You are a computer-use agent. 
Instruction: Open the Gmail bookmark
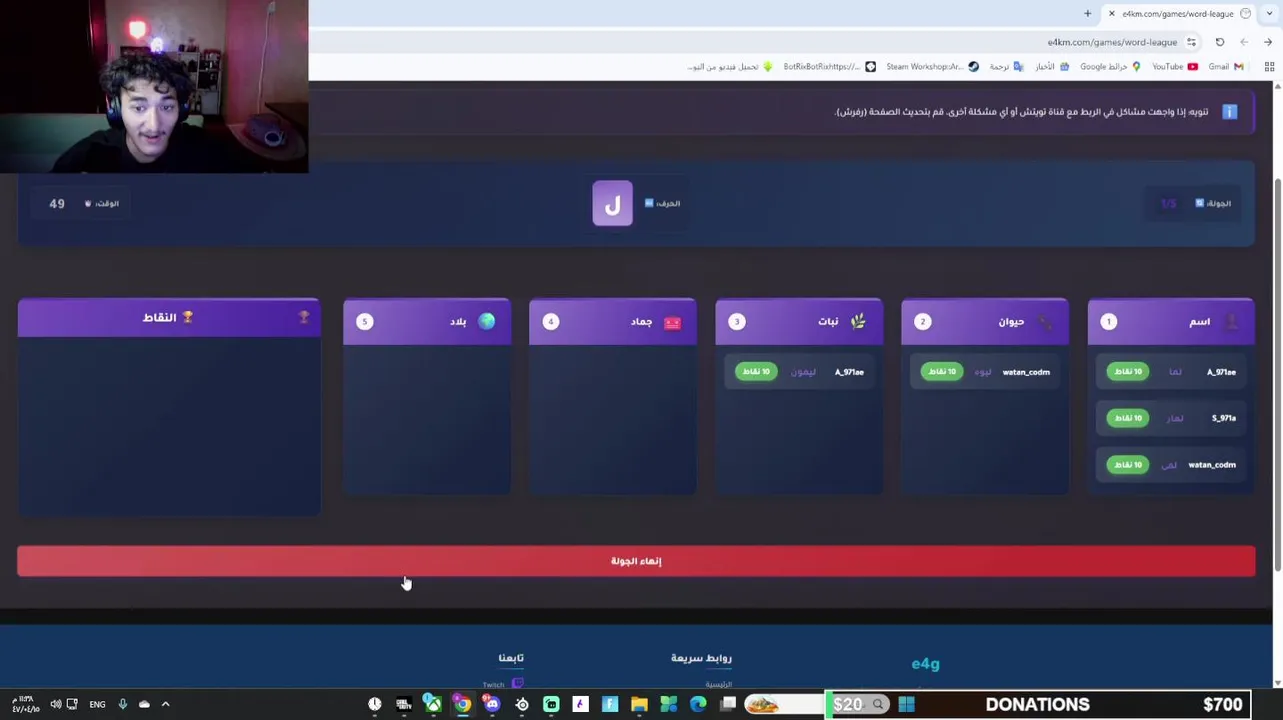click(1226, 67)
